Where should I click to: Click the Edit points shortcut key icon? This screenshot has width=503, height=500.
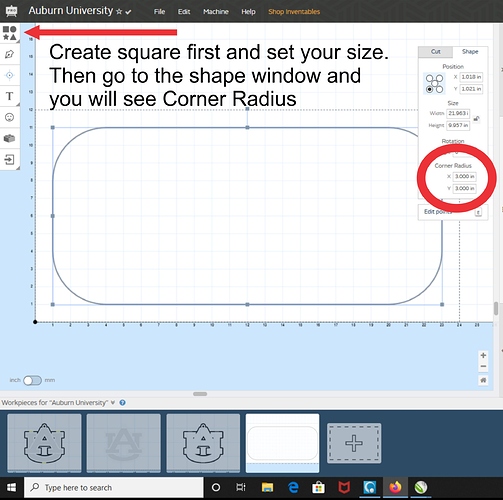click(x=478, y=212)
